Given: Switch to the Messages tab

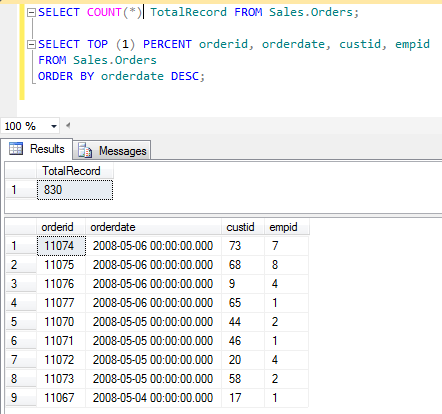Looking at the screenshot, I should coord(112,151).
